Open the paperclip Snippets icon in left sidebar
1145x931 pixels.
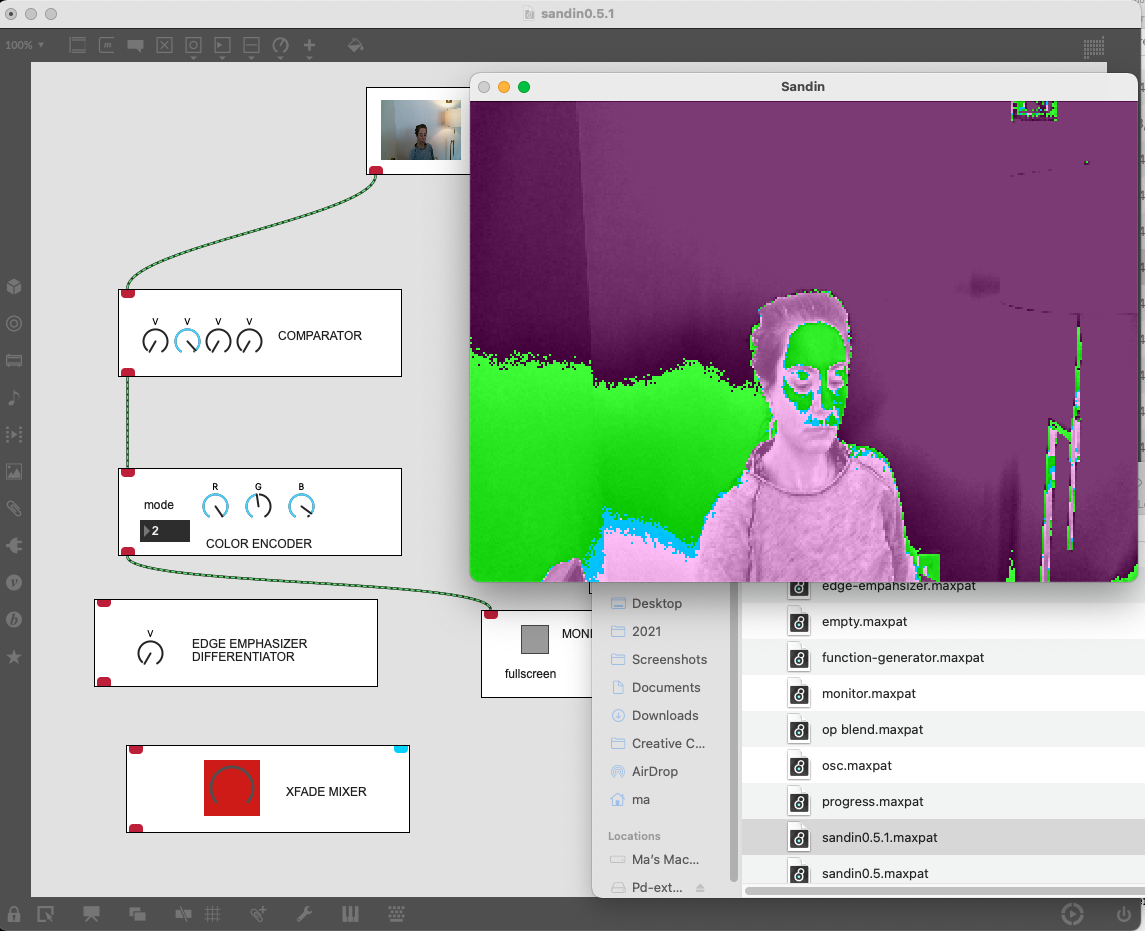pos(14,508)
